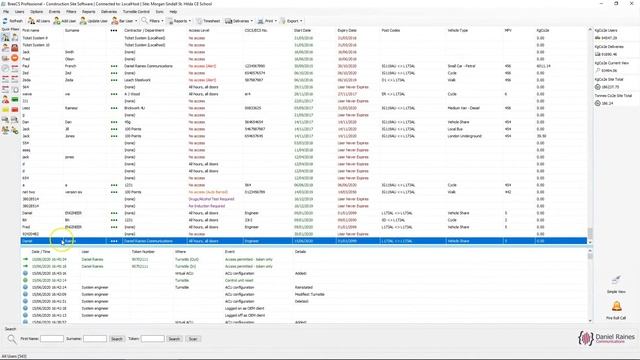Select the 'Control unit reset' event row
640x360 pixels.
pos(304,280)
